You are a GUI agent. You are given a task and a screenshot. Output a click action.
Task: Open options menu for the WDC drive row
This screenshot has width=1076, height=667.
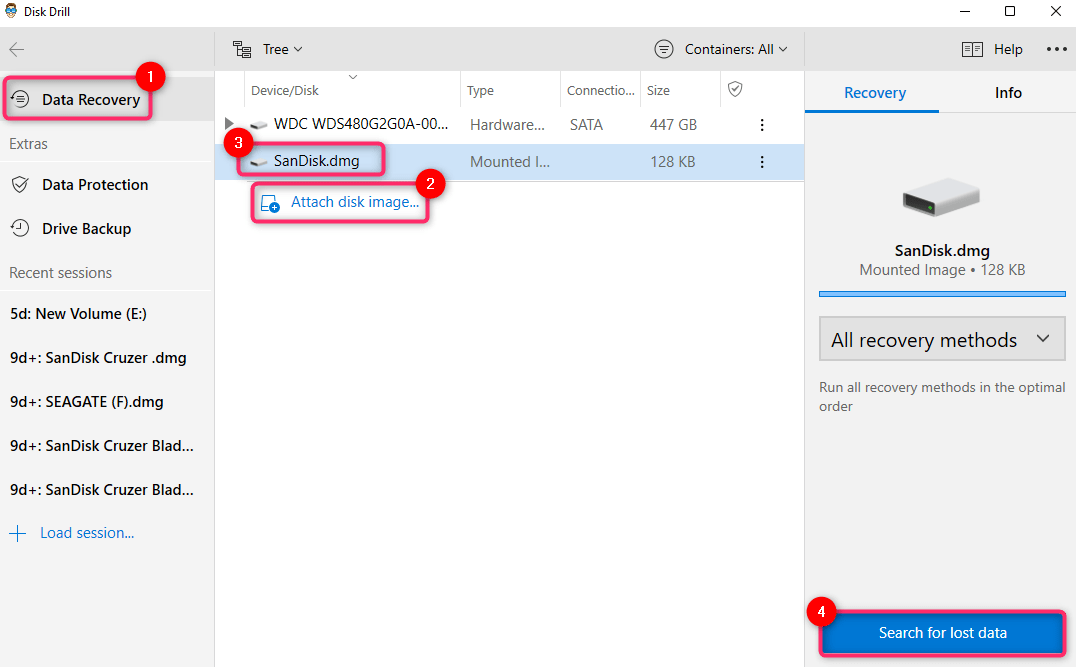pyautogui.click(x=762, y=124)
